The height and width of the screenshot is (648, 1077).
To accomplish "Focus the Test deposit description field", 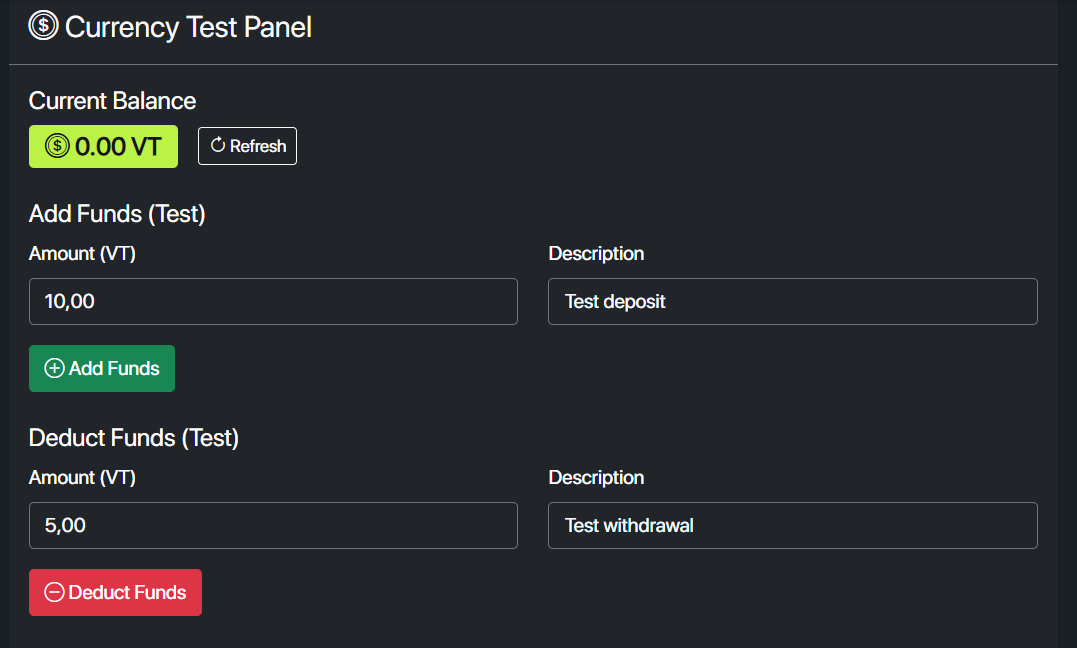I will point(792,301).
